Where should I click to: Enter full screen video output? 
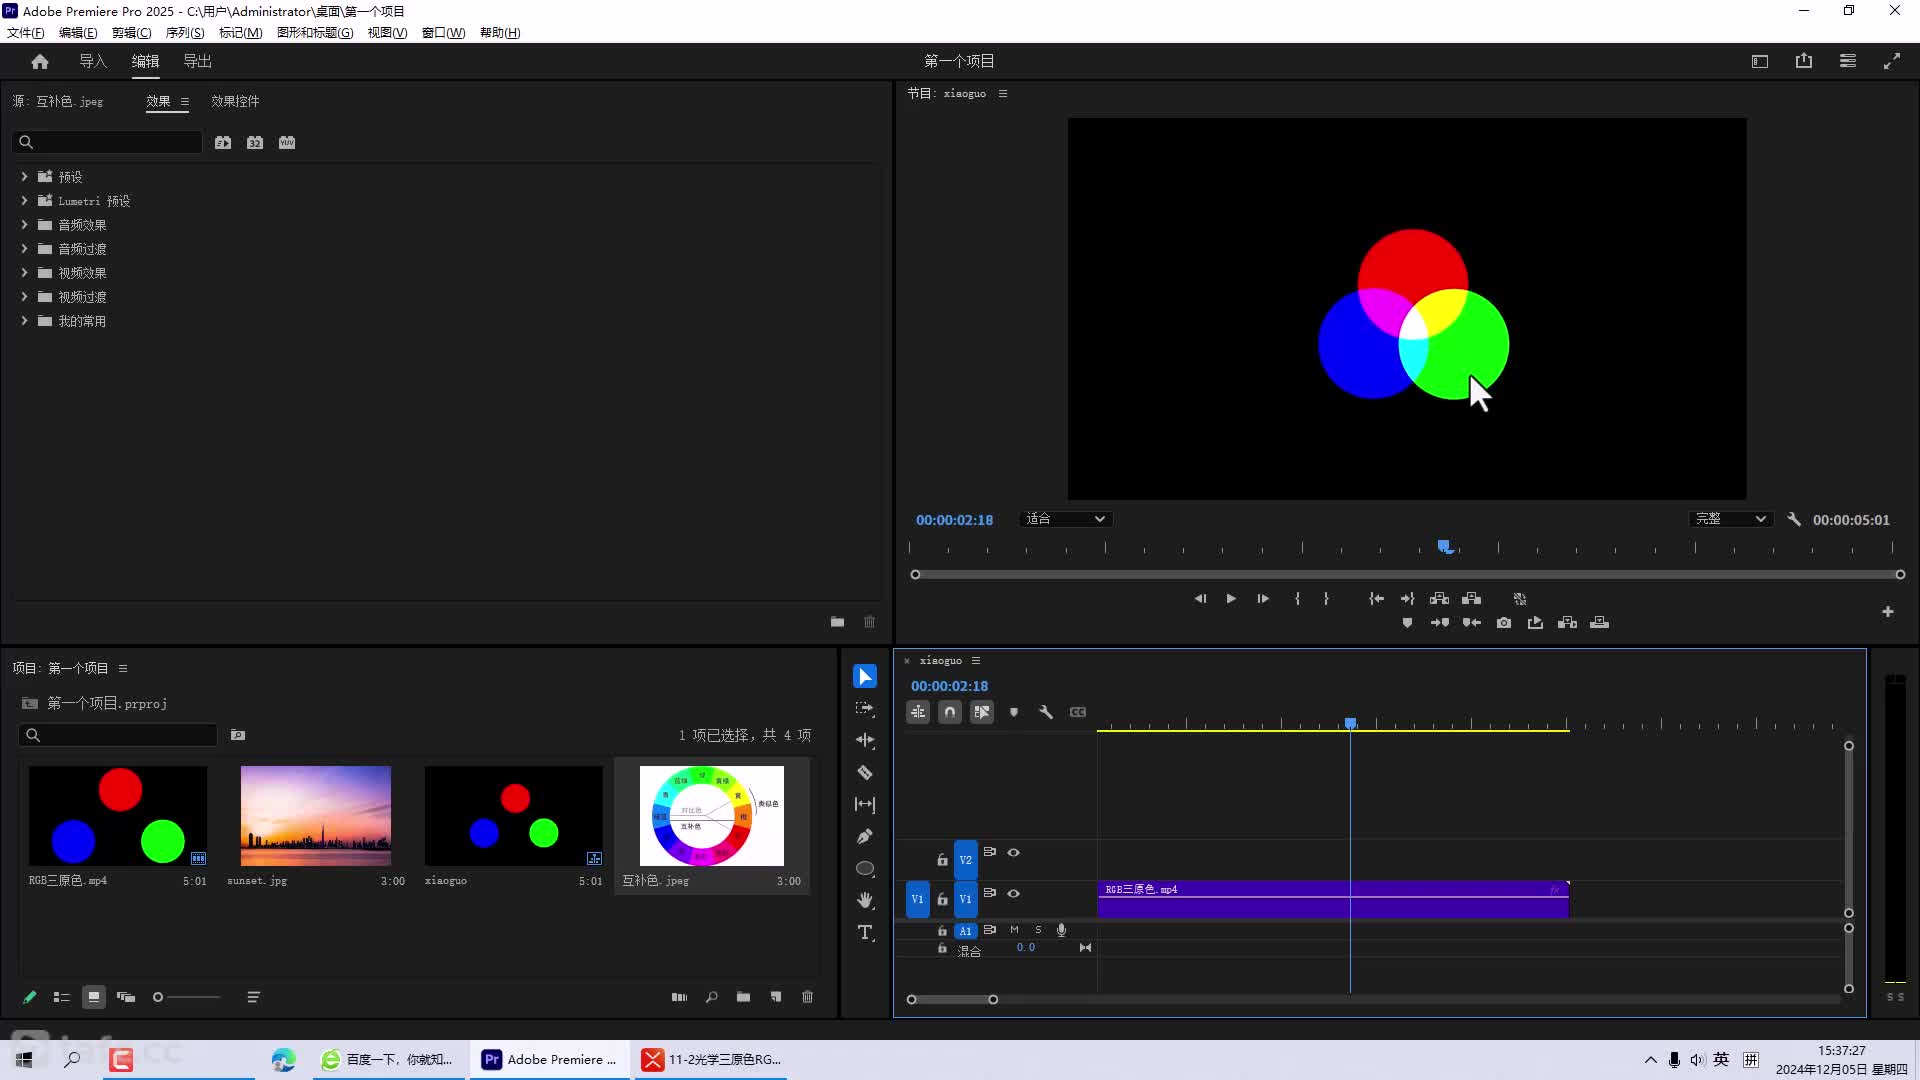1892,61
